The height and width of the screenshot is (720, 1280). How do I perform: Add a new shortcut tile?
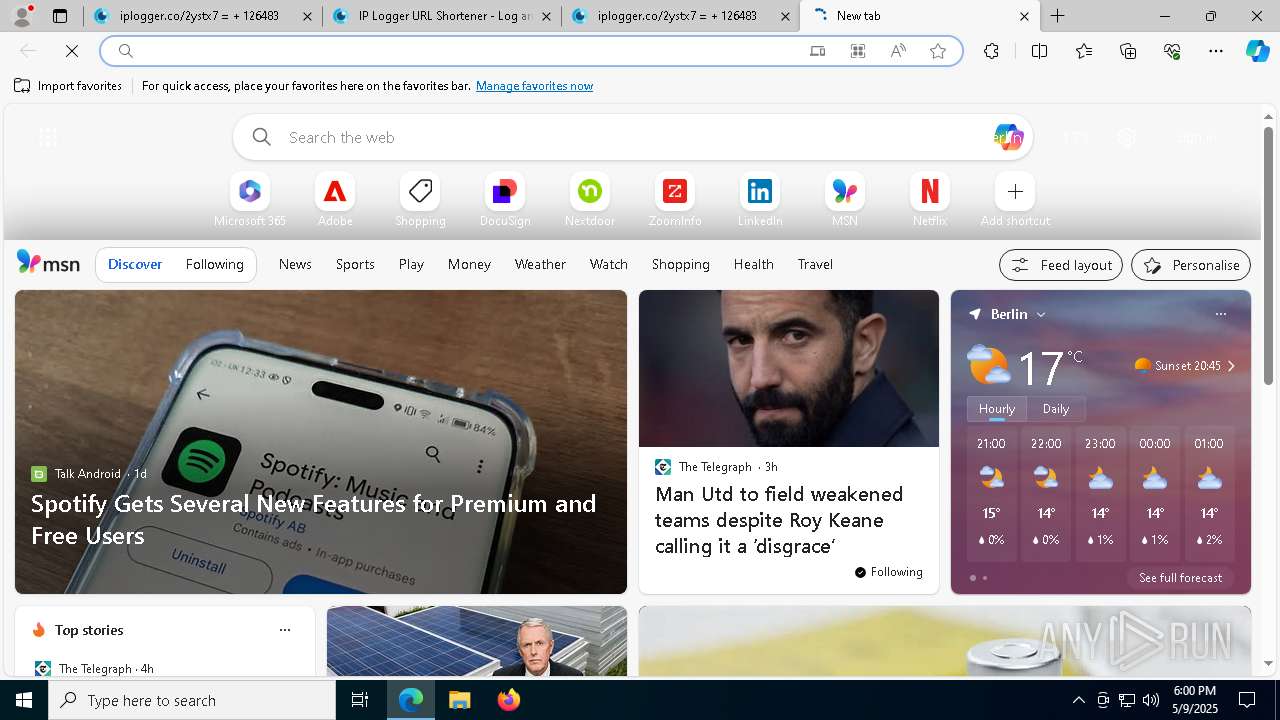1015,200
